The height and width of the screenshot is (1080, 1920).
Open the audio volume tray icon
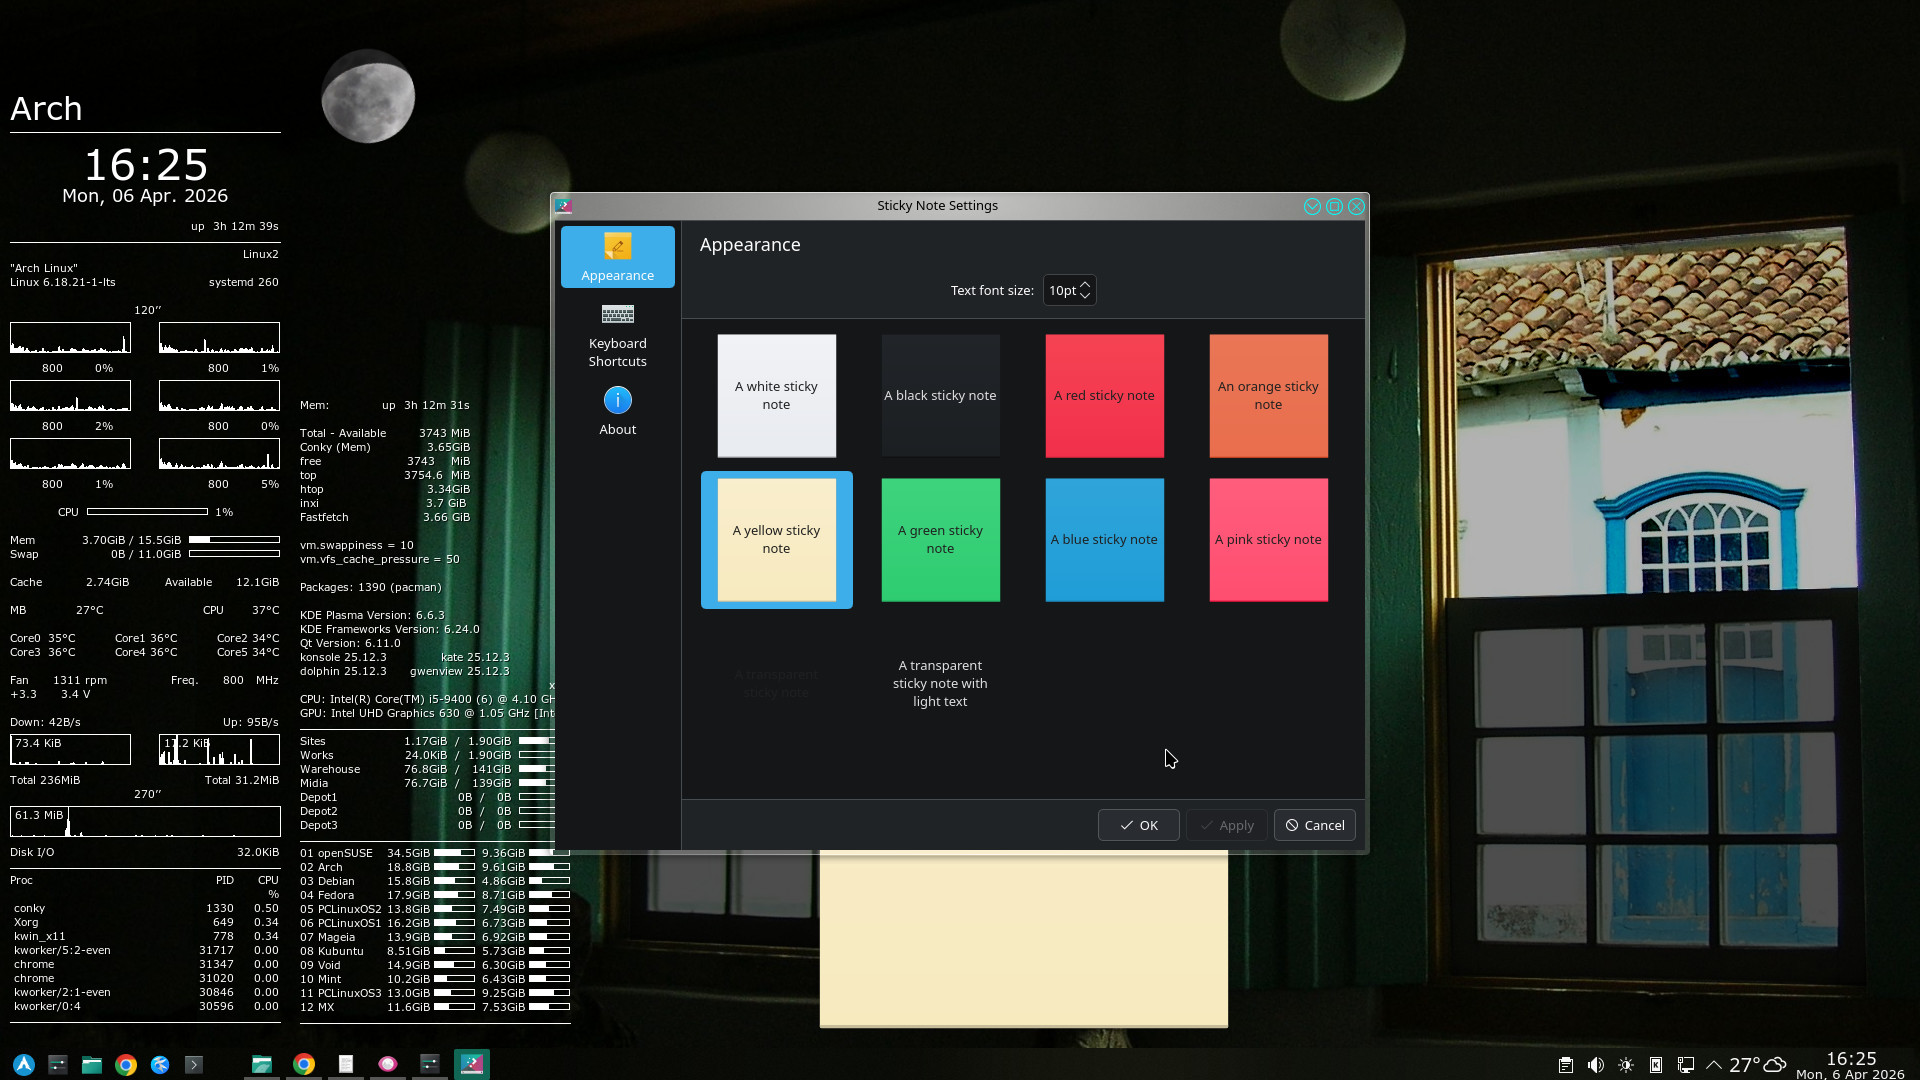tap(1596, 1065)
